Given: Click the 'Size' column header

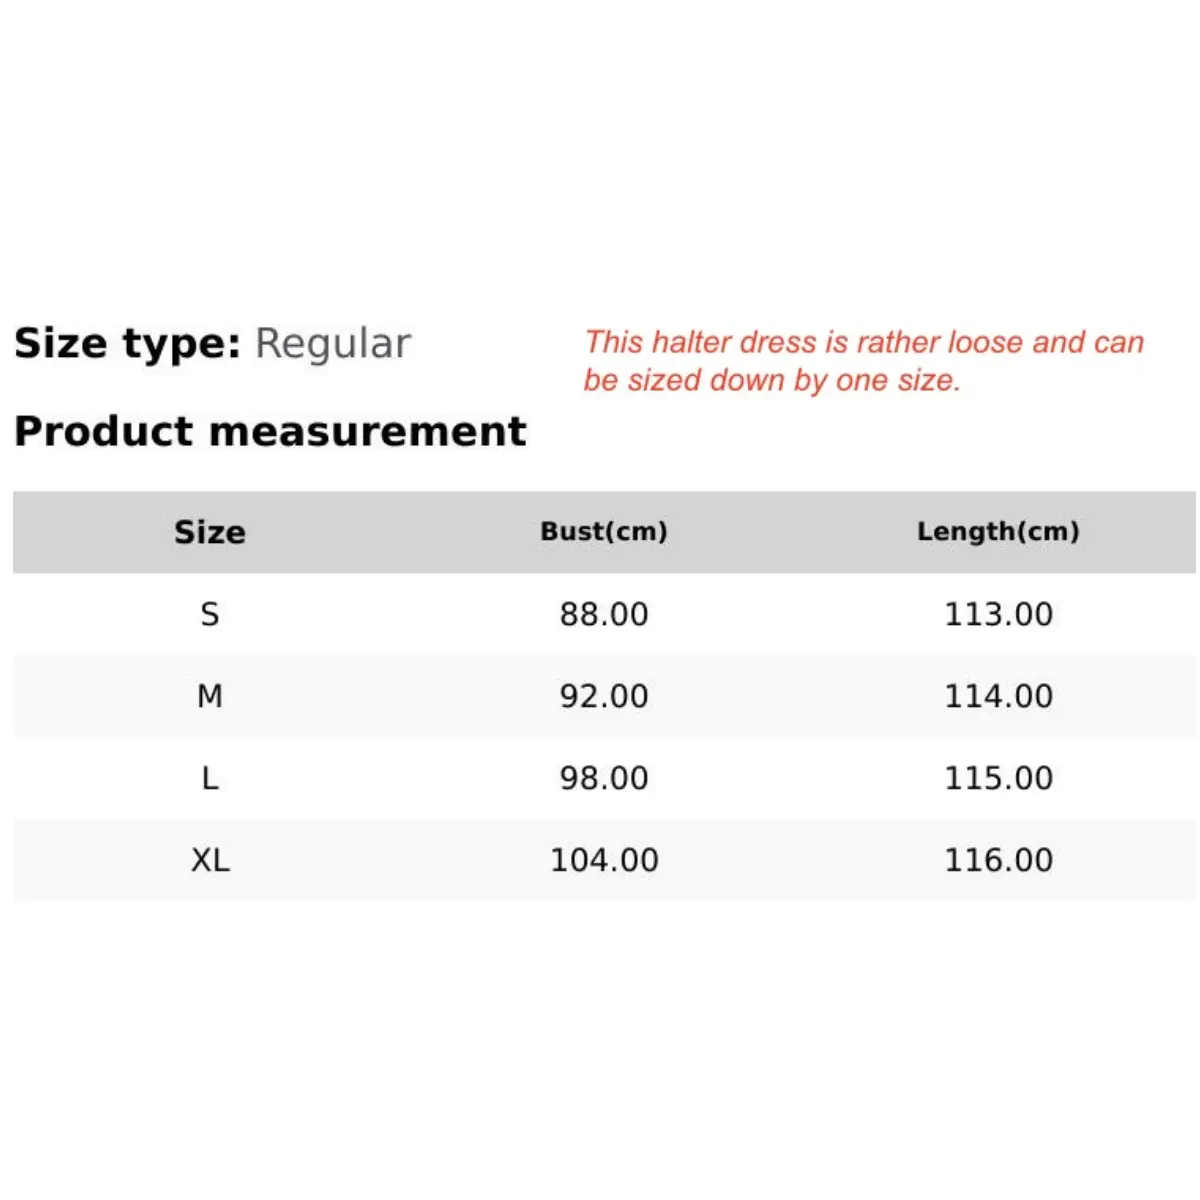Looking at the screenshot, I should (x=209, y=532).
